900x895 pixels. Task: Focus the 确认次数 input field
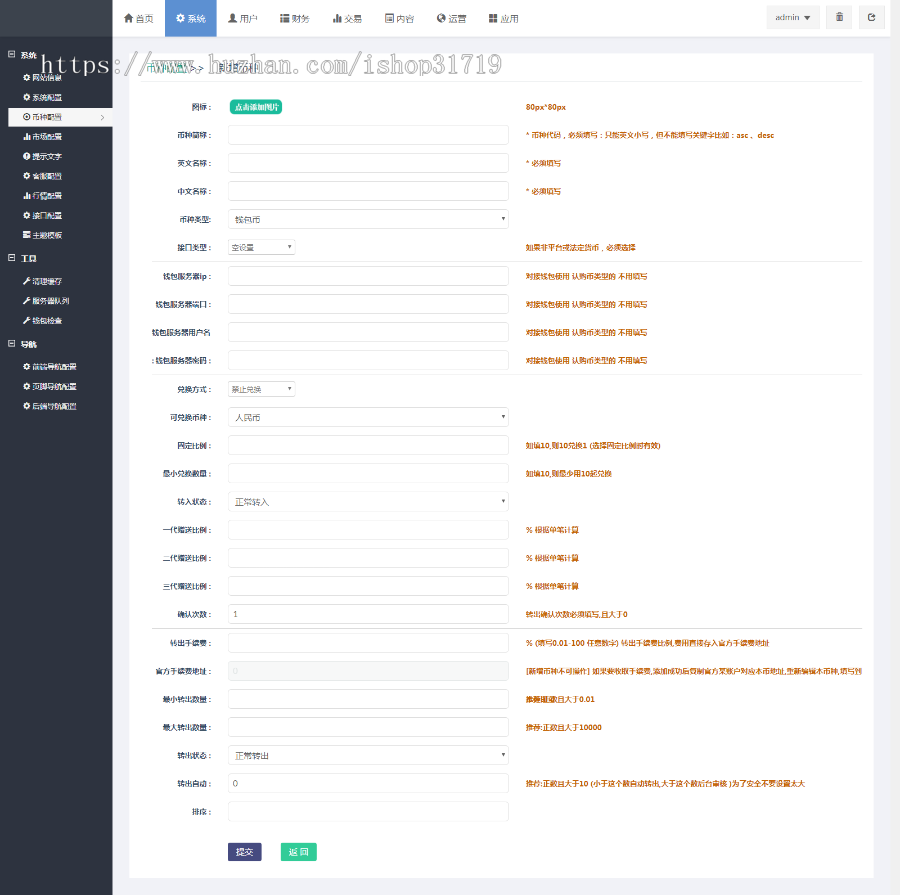pyautogui.click(x=368, y=614)
